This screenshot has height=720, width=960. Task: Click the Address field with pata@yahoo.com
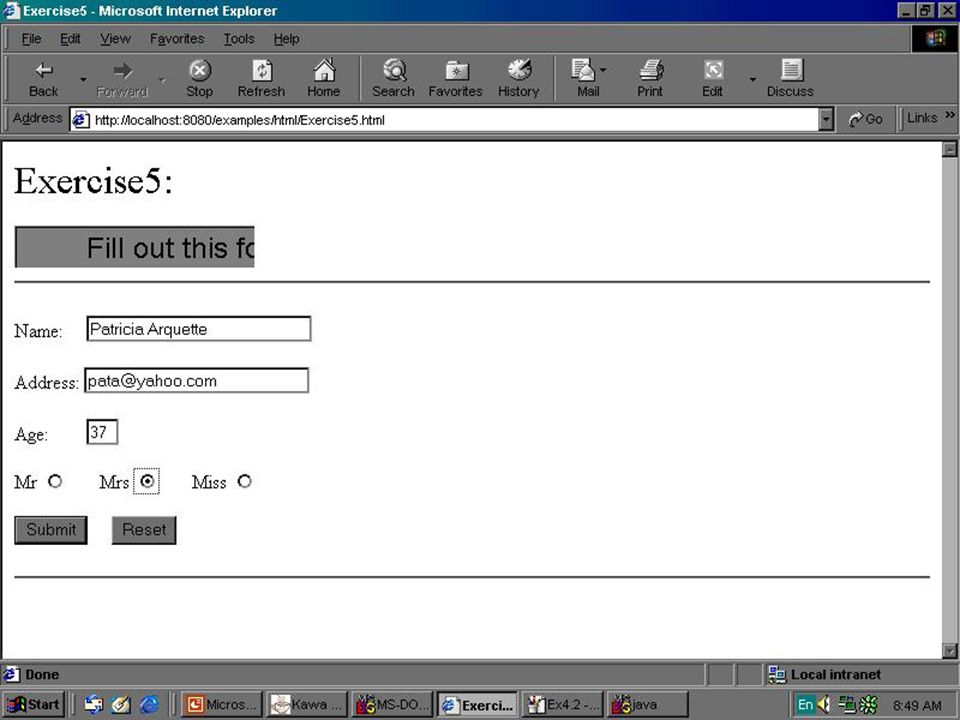pyautogui.click(x=197, y=380)
